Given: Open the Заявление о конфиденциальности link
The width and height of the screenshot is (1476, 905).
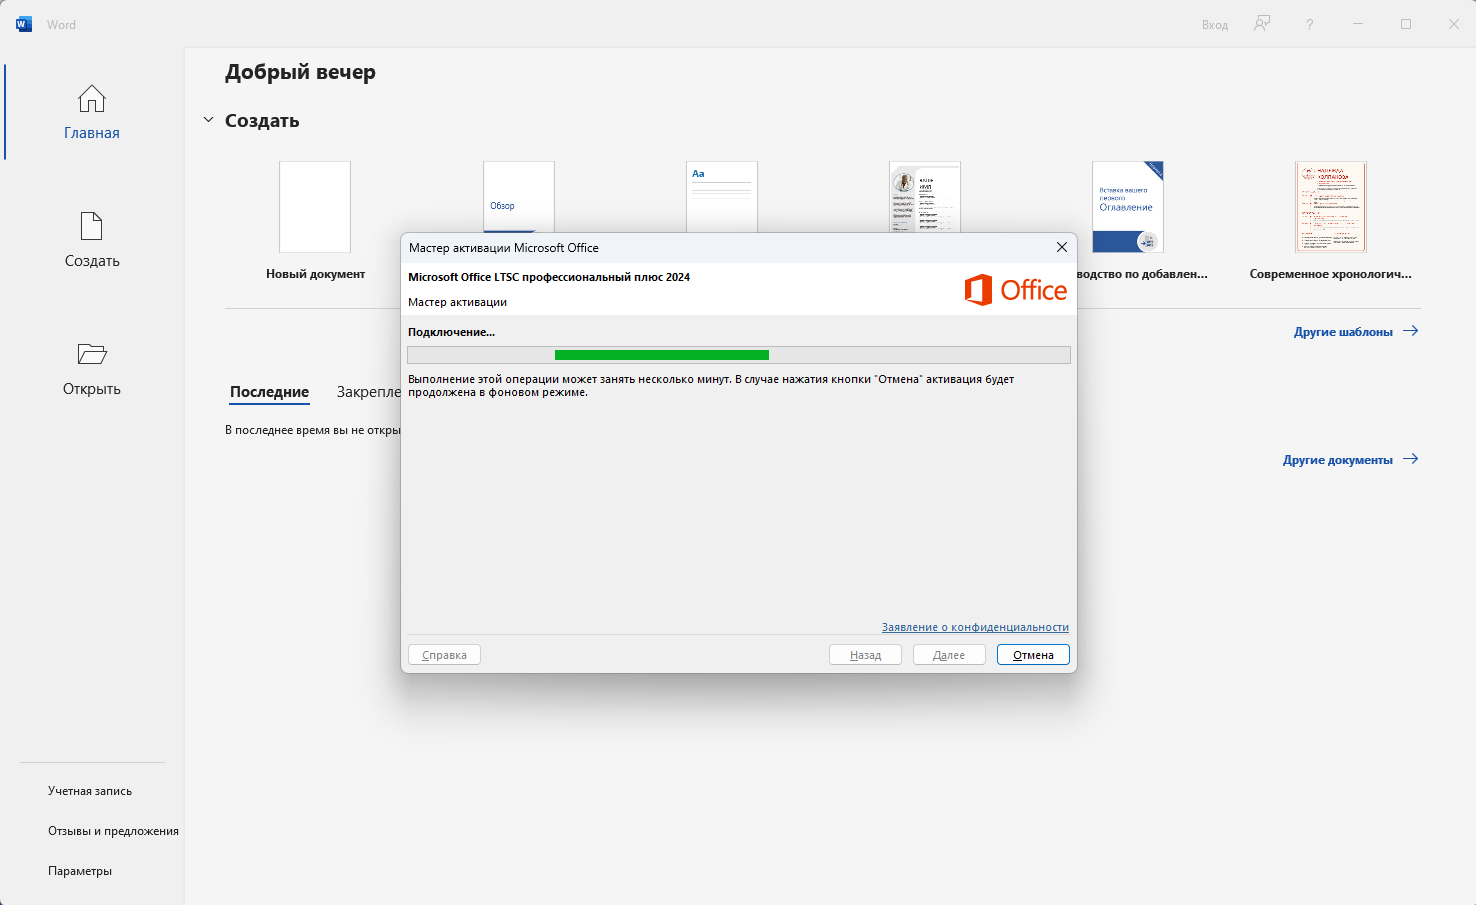Looking at the screenshot, I should click(975, 627).
